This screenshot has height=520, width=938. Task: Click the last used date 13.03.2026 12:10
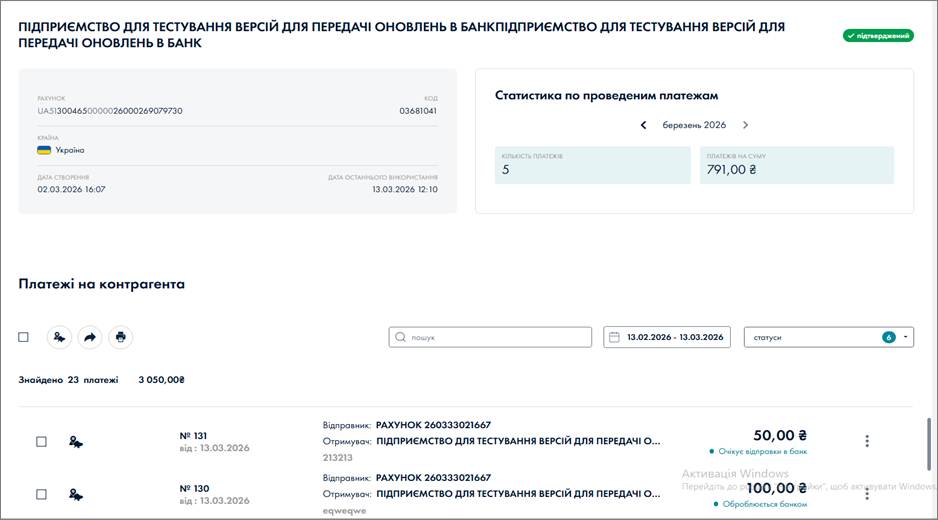coord(405,189)
